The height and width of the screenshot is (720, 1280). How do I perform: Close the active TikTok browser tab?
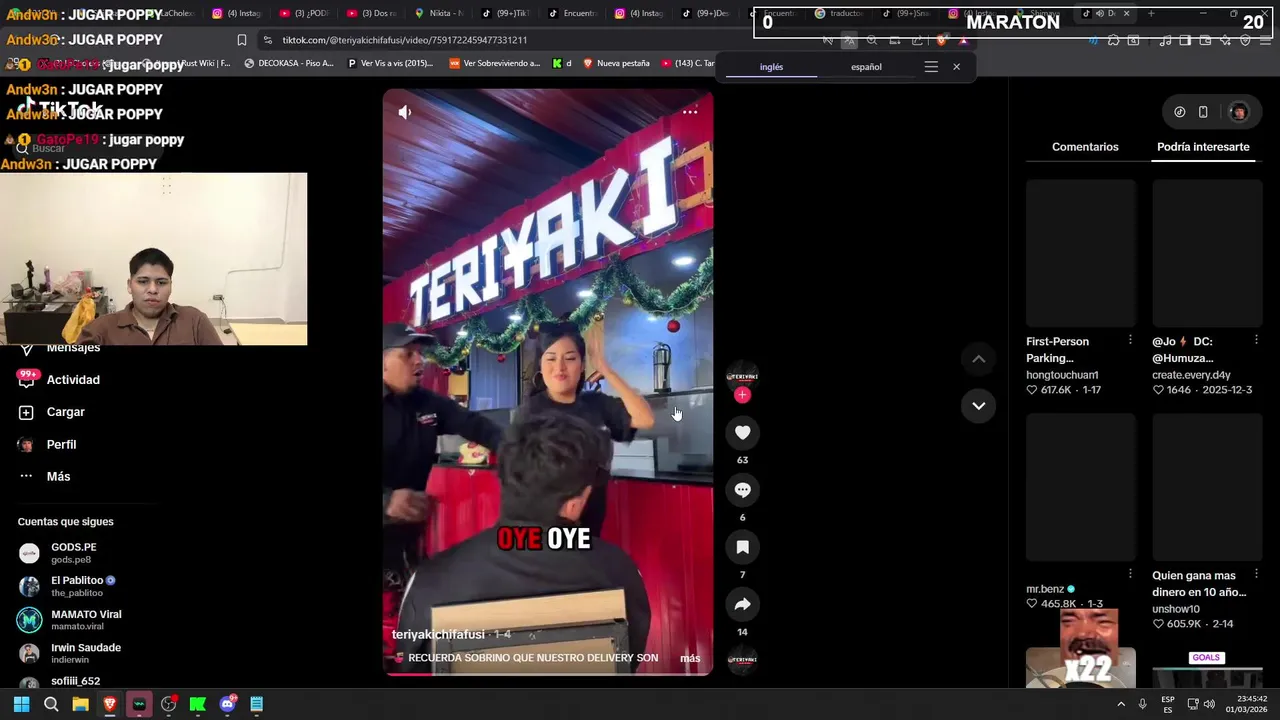click(1126, 13)
